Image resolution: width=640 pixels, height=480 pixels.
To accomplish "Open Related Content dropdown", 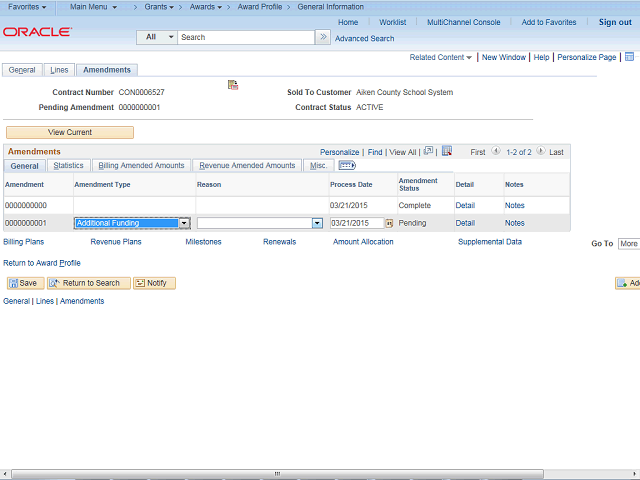I will point(440,57).
